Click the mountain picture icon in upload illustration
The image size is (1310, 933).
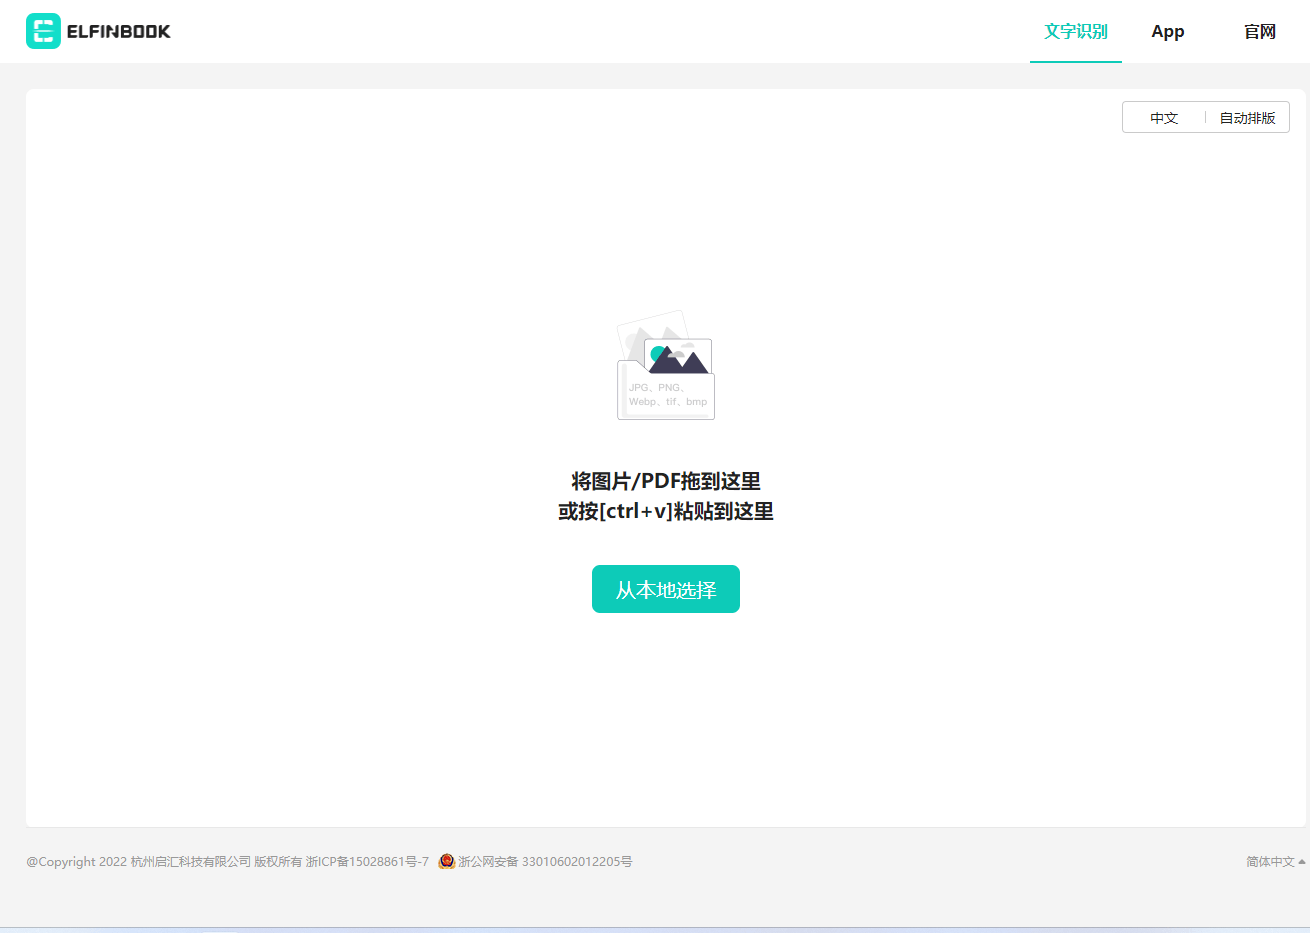point(679,357)
